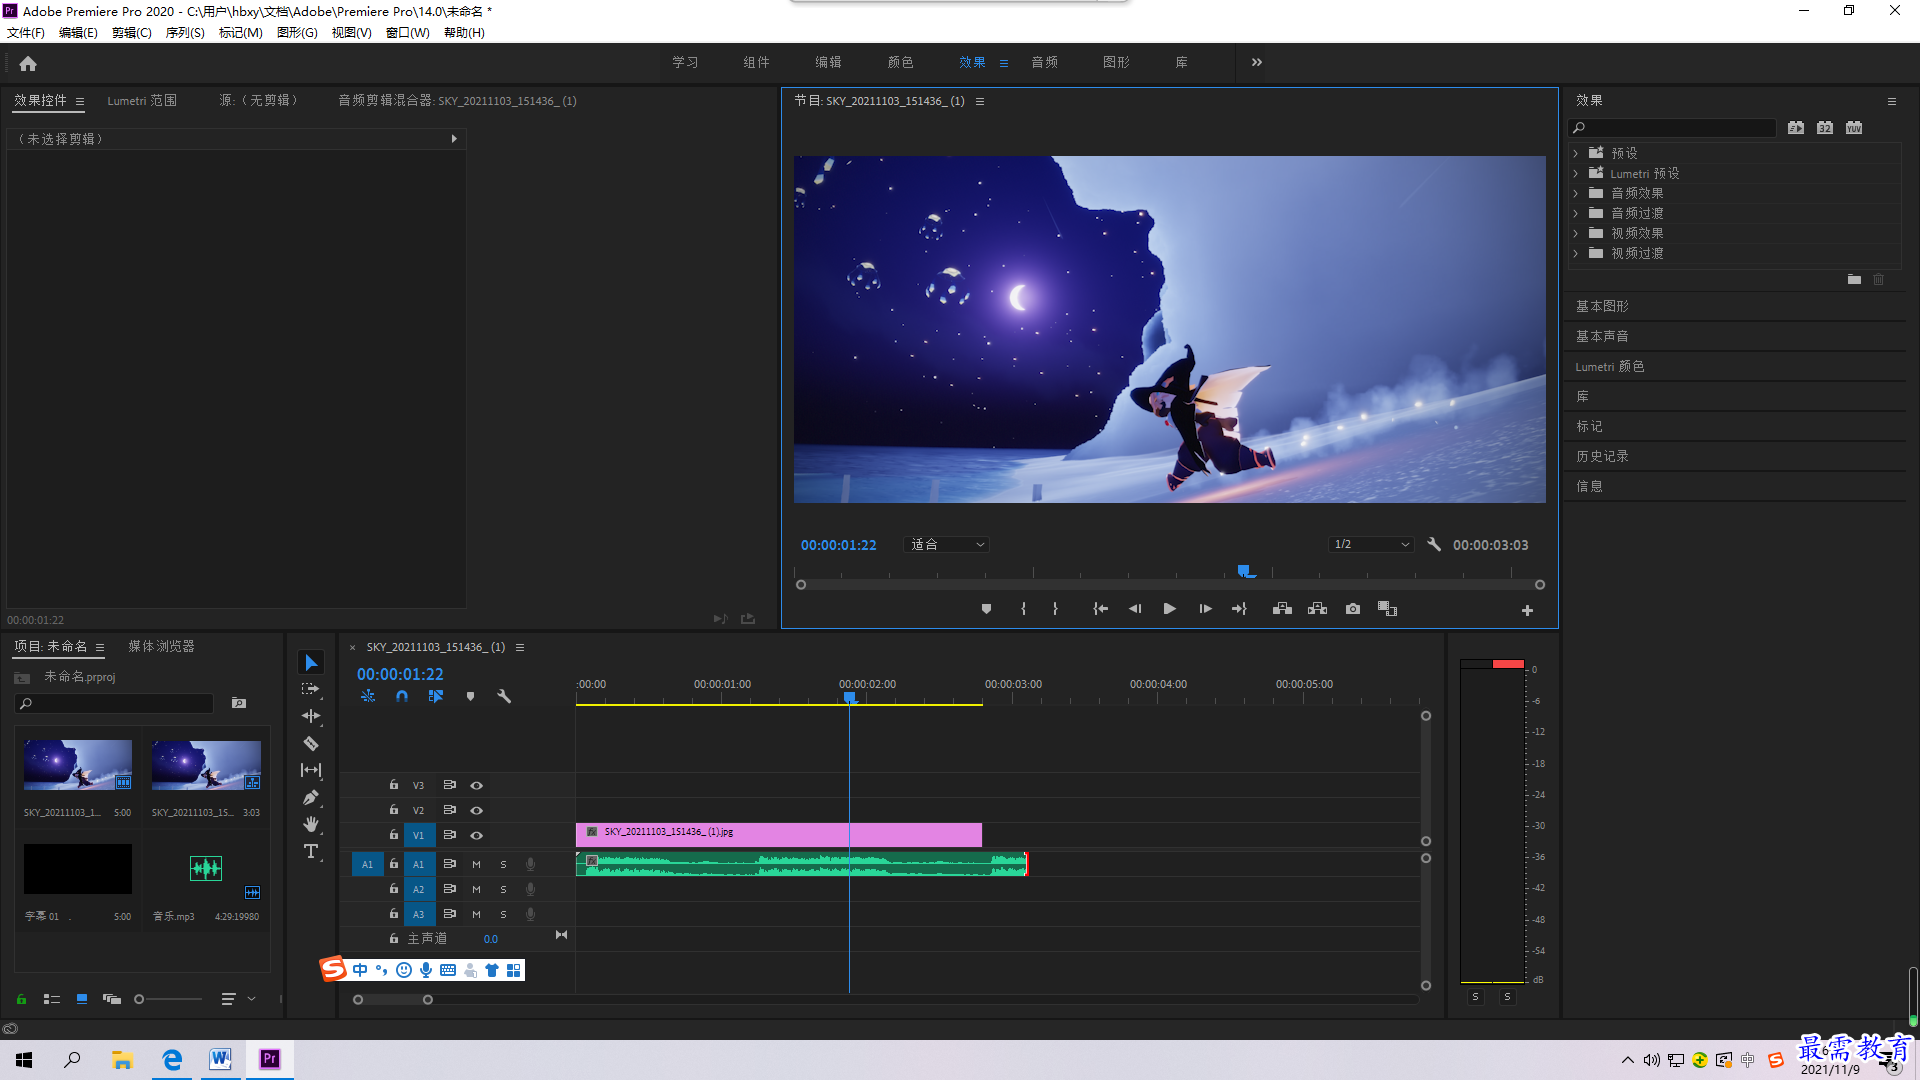Expand the 音频过渡 folder
Image resolution: width=1920 pixels, height=1080 pixels.
click(1576, 213)
